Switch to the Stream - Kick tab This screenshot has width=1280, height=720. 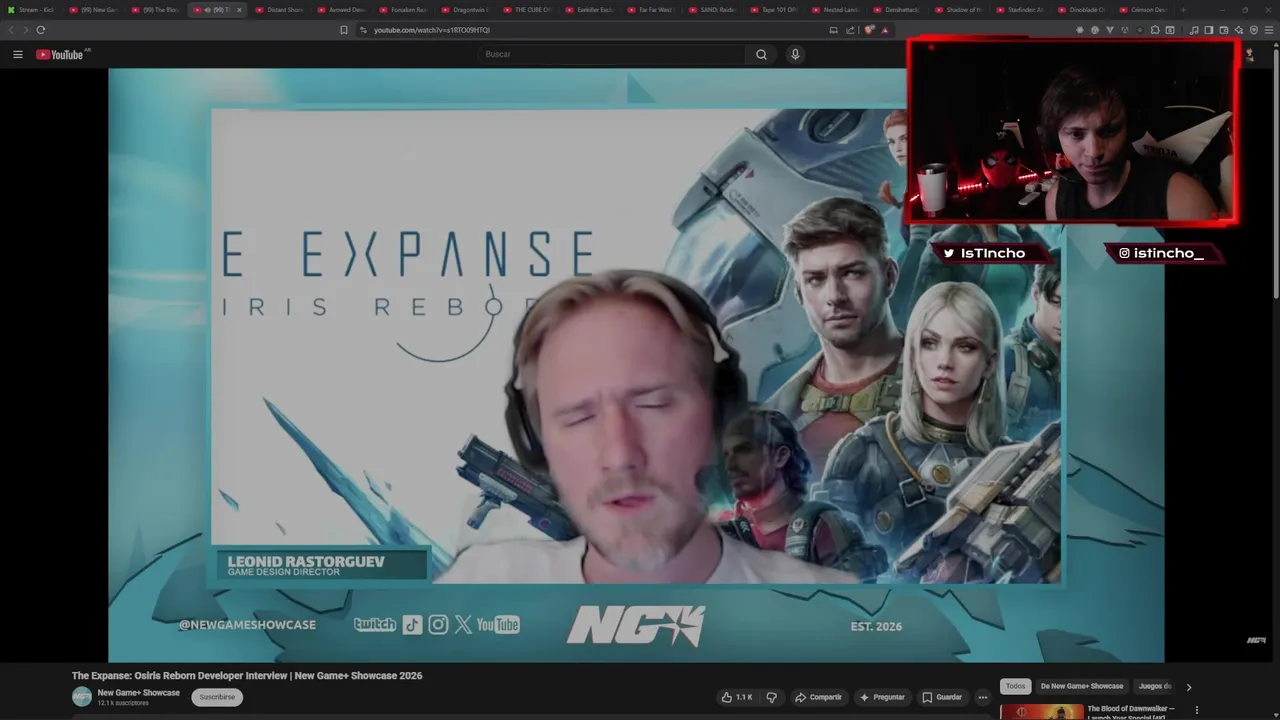point(31,10)
